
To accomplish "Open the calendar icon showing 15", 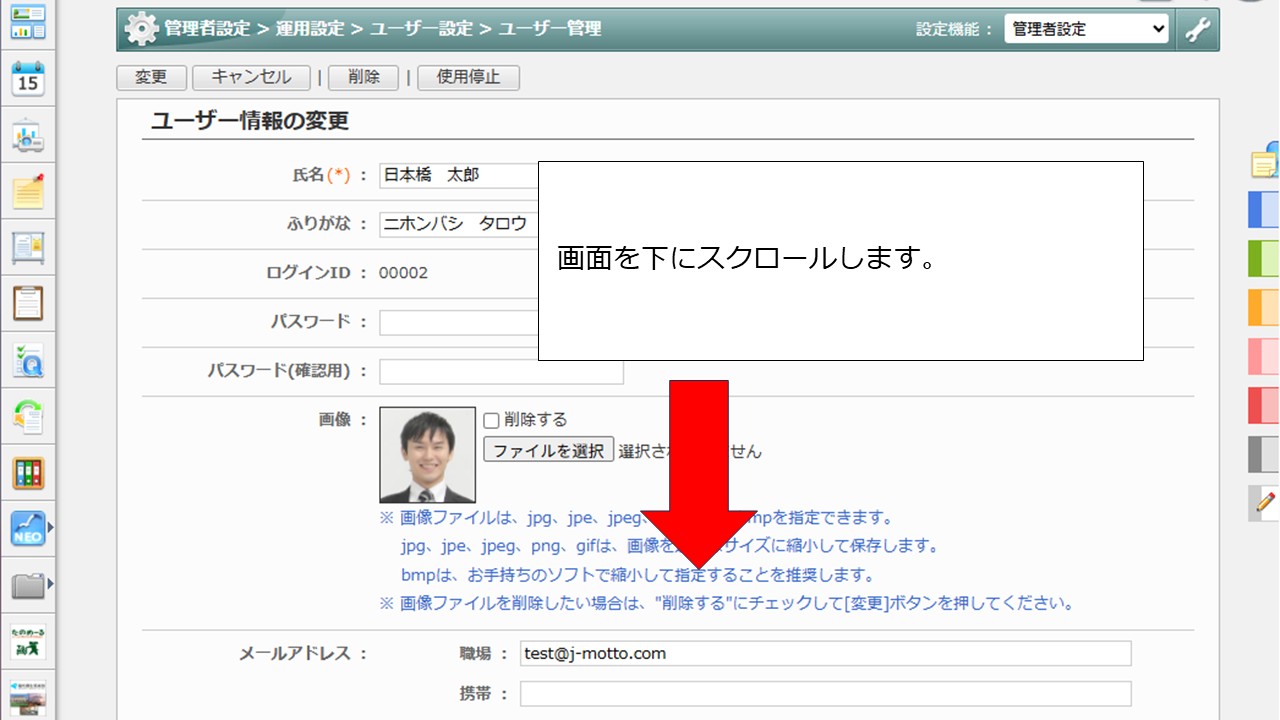I will pos(28,78).
